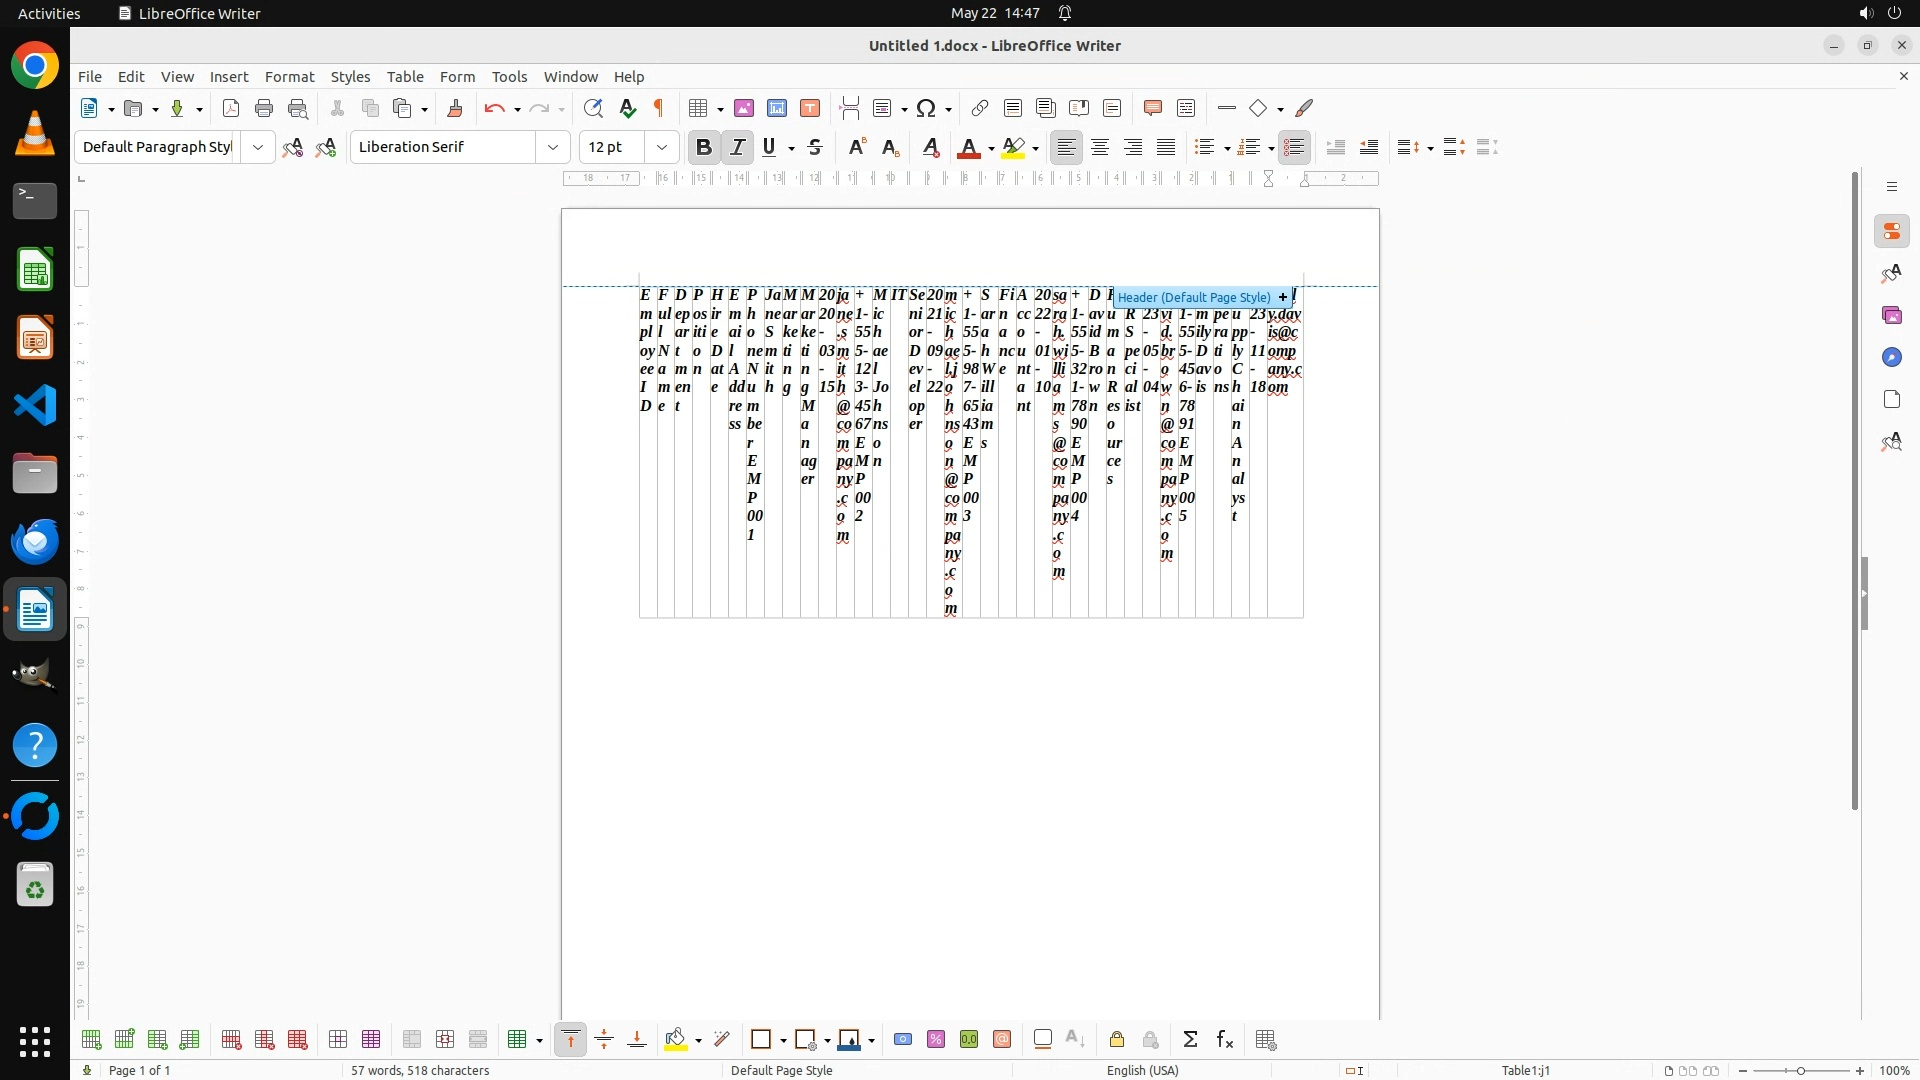Open the Format menu
1920x1080 pixels.
289,76
